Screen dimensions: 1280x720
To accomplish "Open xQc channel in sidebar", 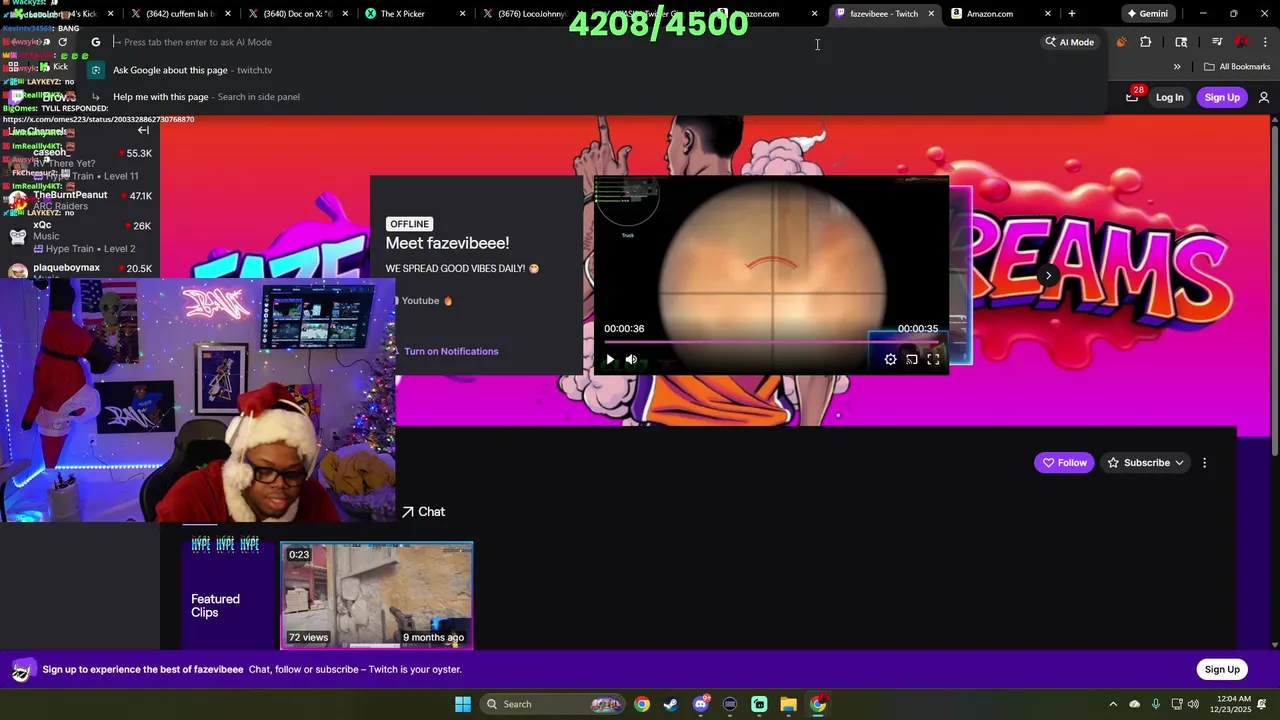I will pos(80,236).
